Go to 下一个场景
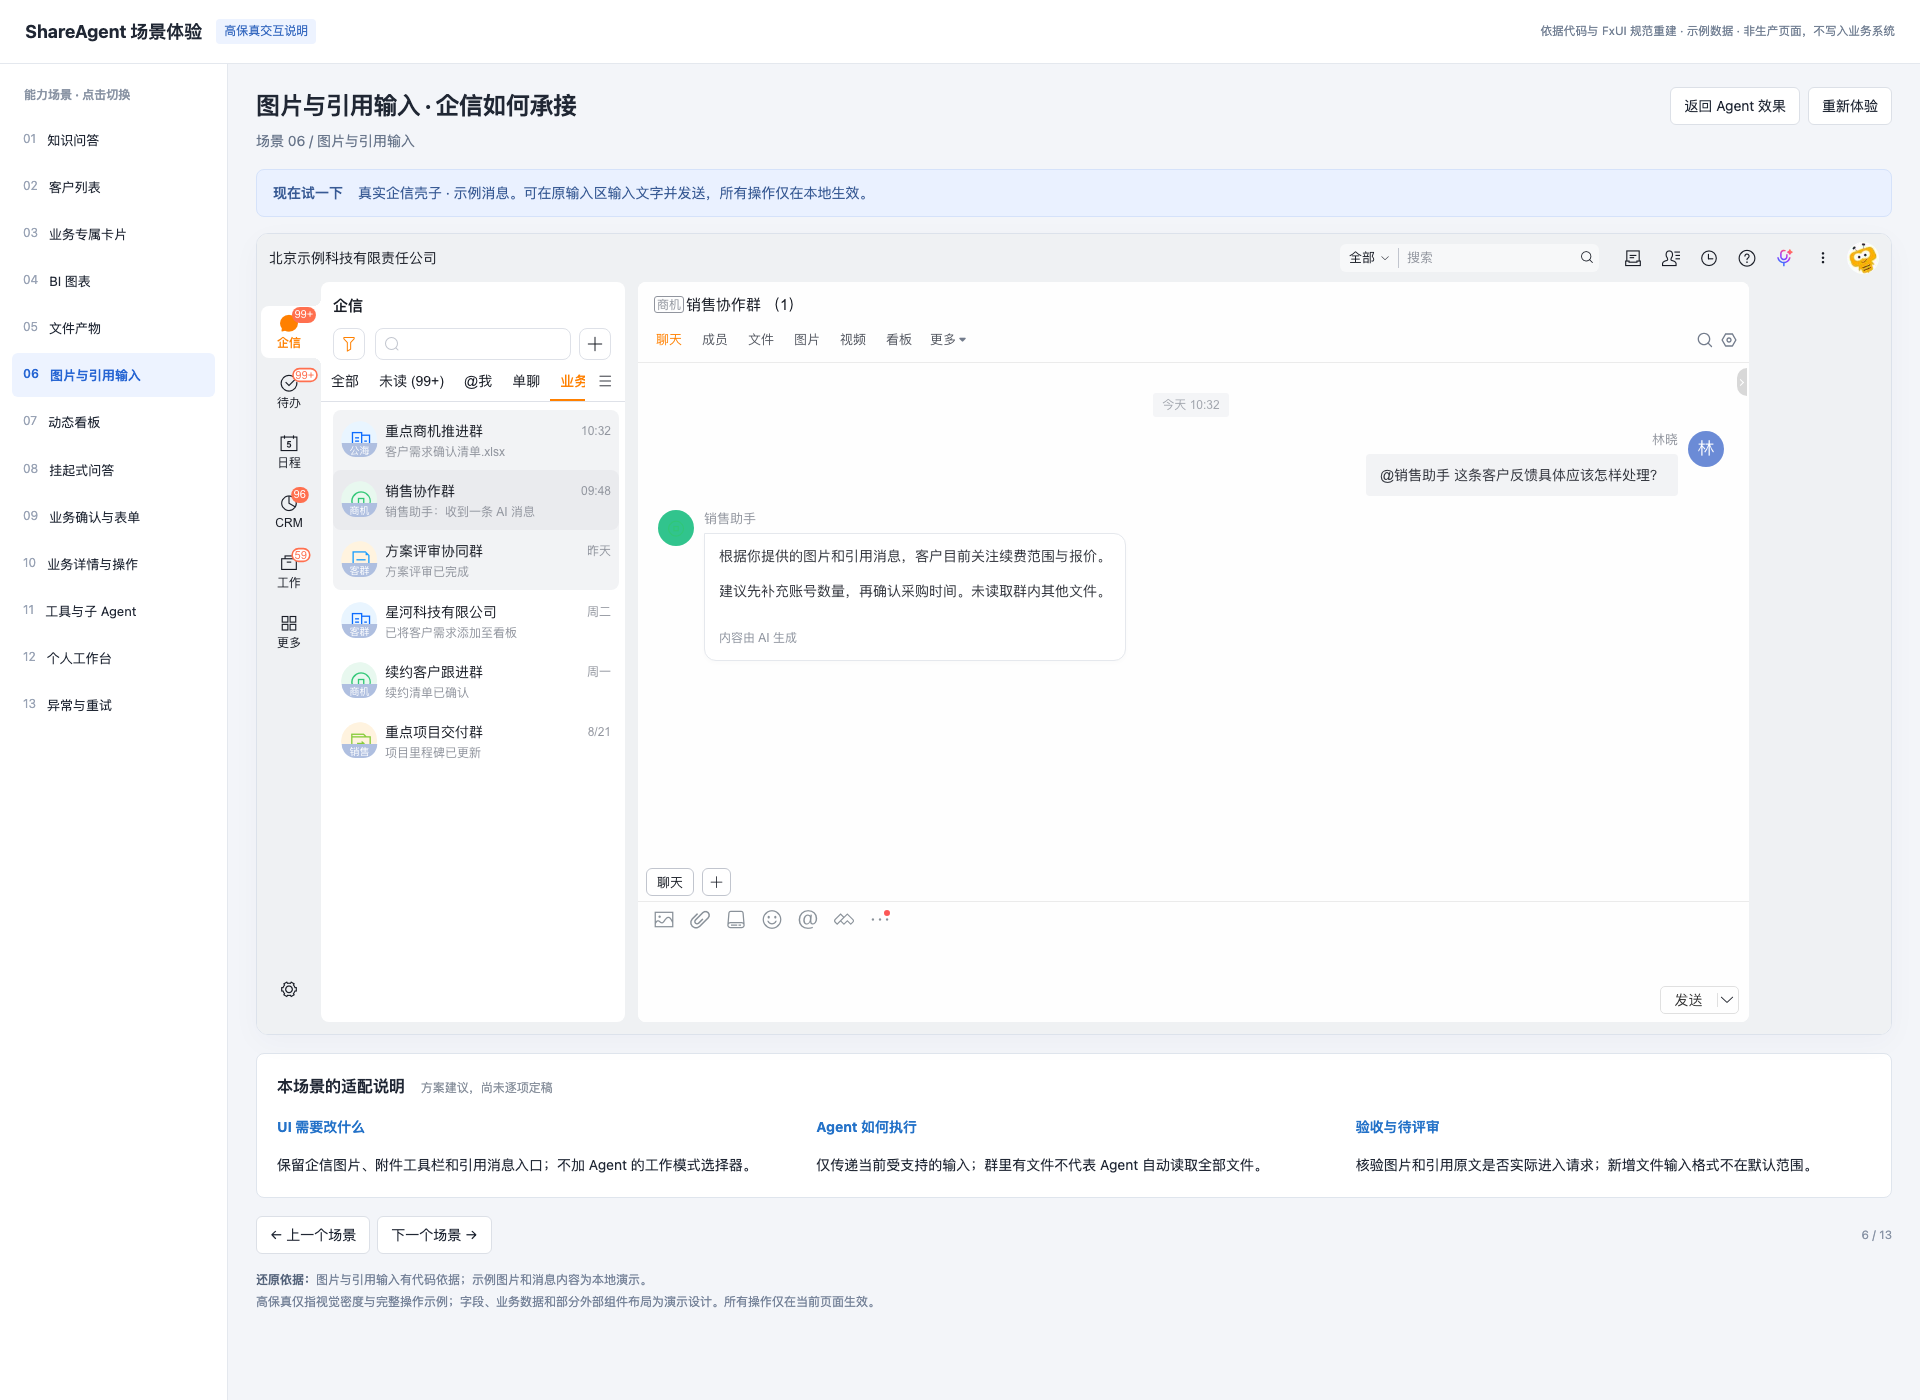 click(x=434, y=1235)
